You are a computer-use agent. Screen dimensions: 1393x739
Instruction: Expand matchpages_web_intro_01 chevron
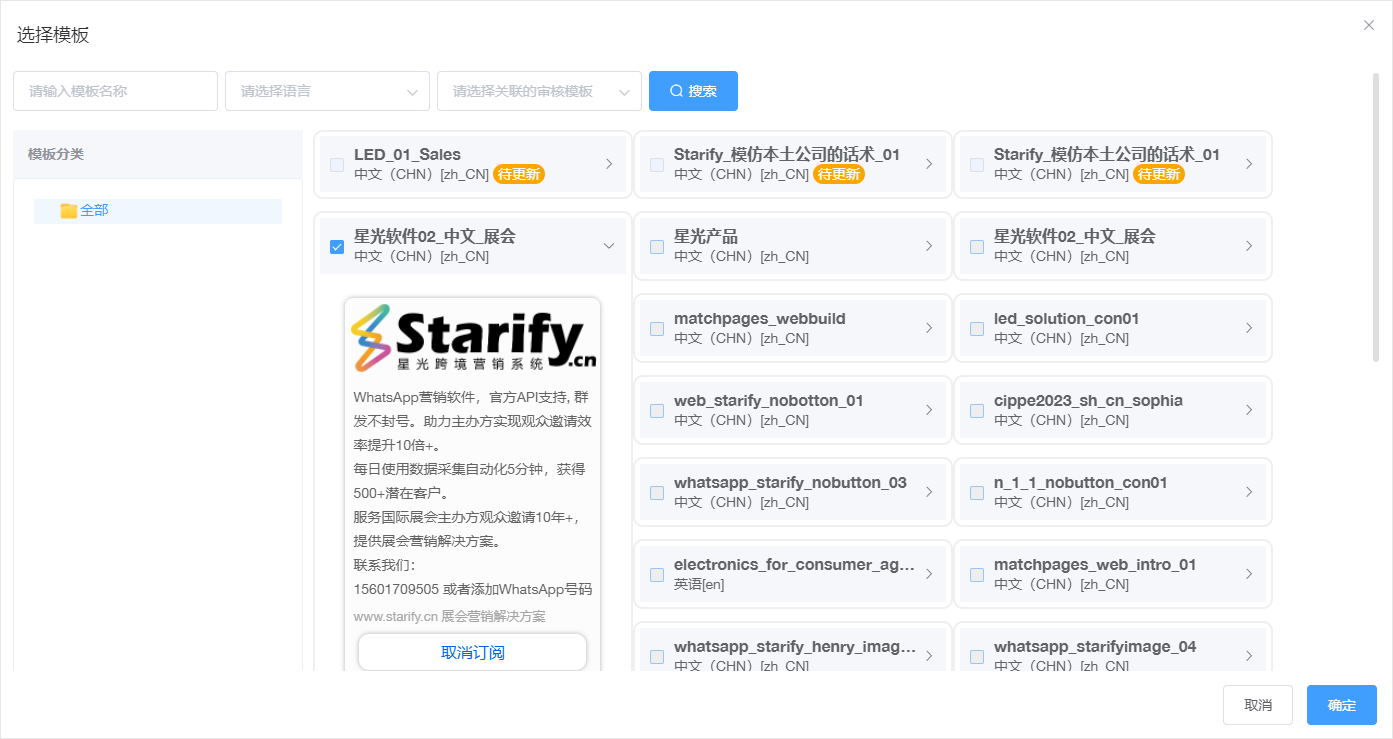[x=1249, y=574]
